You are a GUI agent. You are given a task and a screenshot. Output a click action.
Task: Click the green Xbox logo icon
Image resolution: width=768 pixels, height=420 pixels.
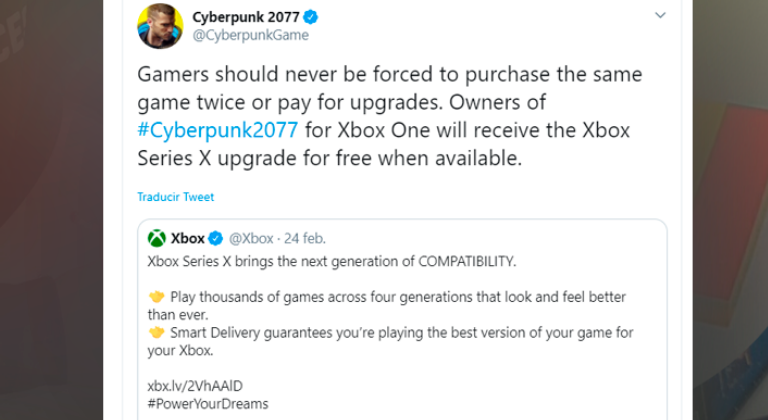pos(156,238)
